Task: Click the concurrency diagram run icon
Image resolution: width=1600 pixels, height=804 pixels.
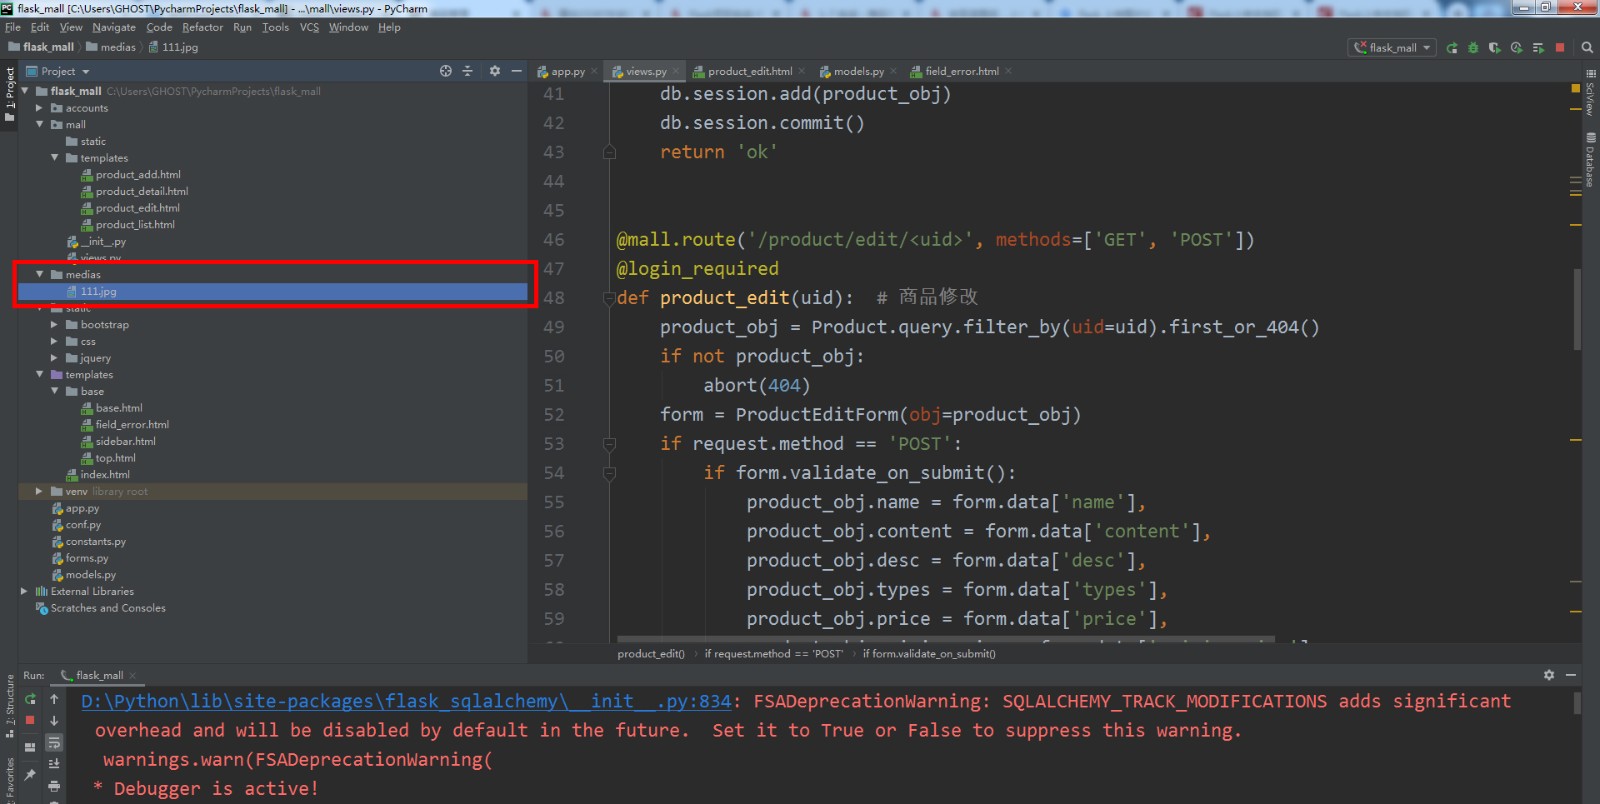Action: point(1538,47)
